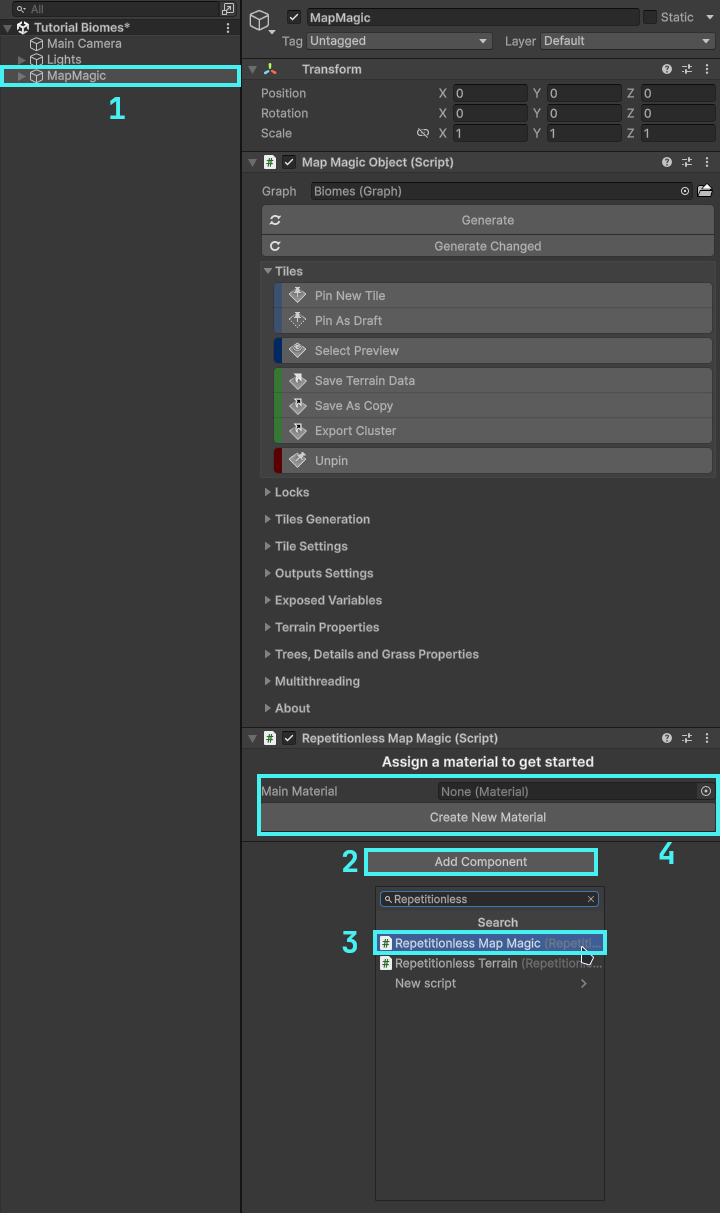Click the Generate button
Viewport: 720px width, 1213px height.
coord(488,220)
